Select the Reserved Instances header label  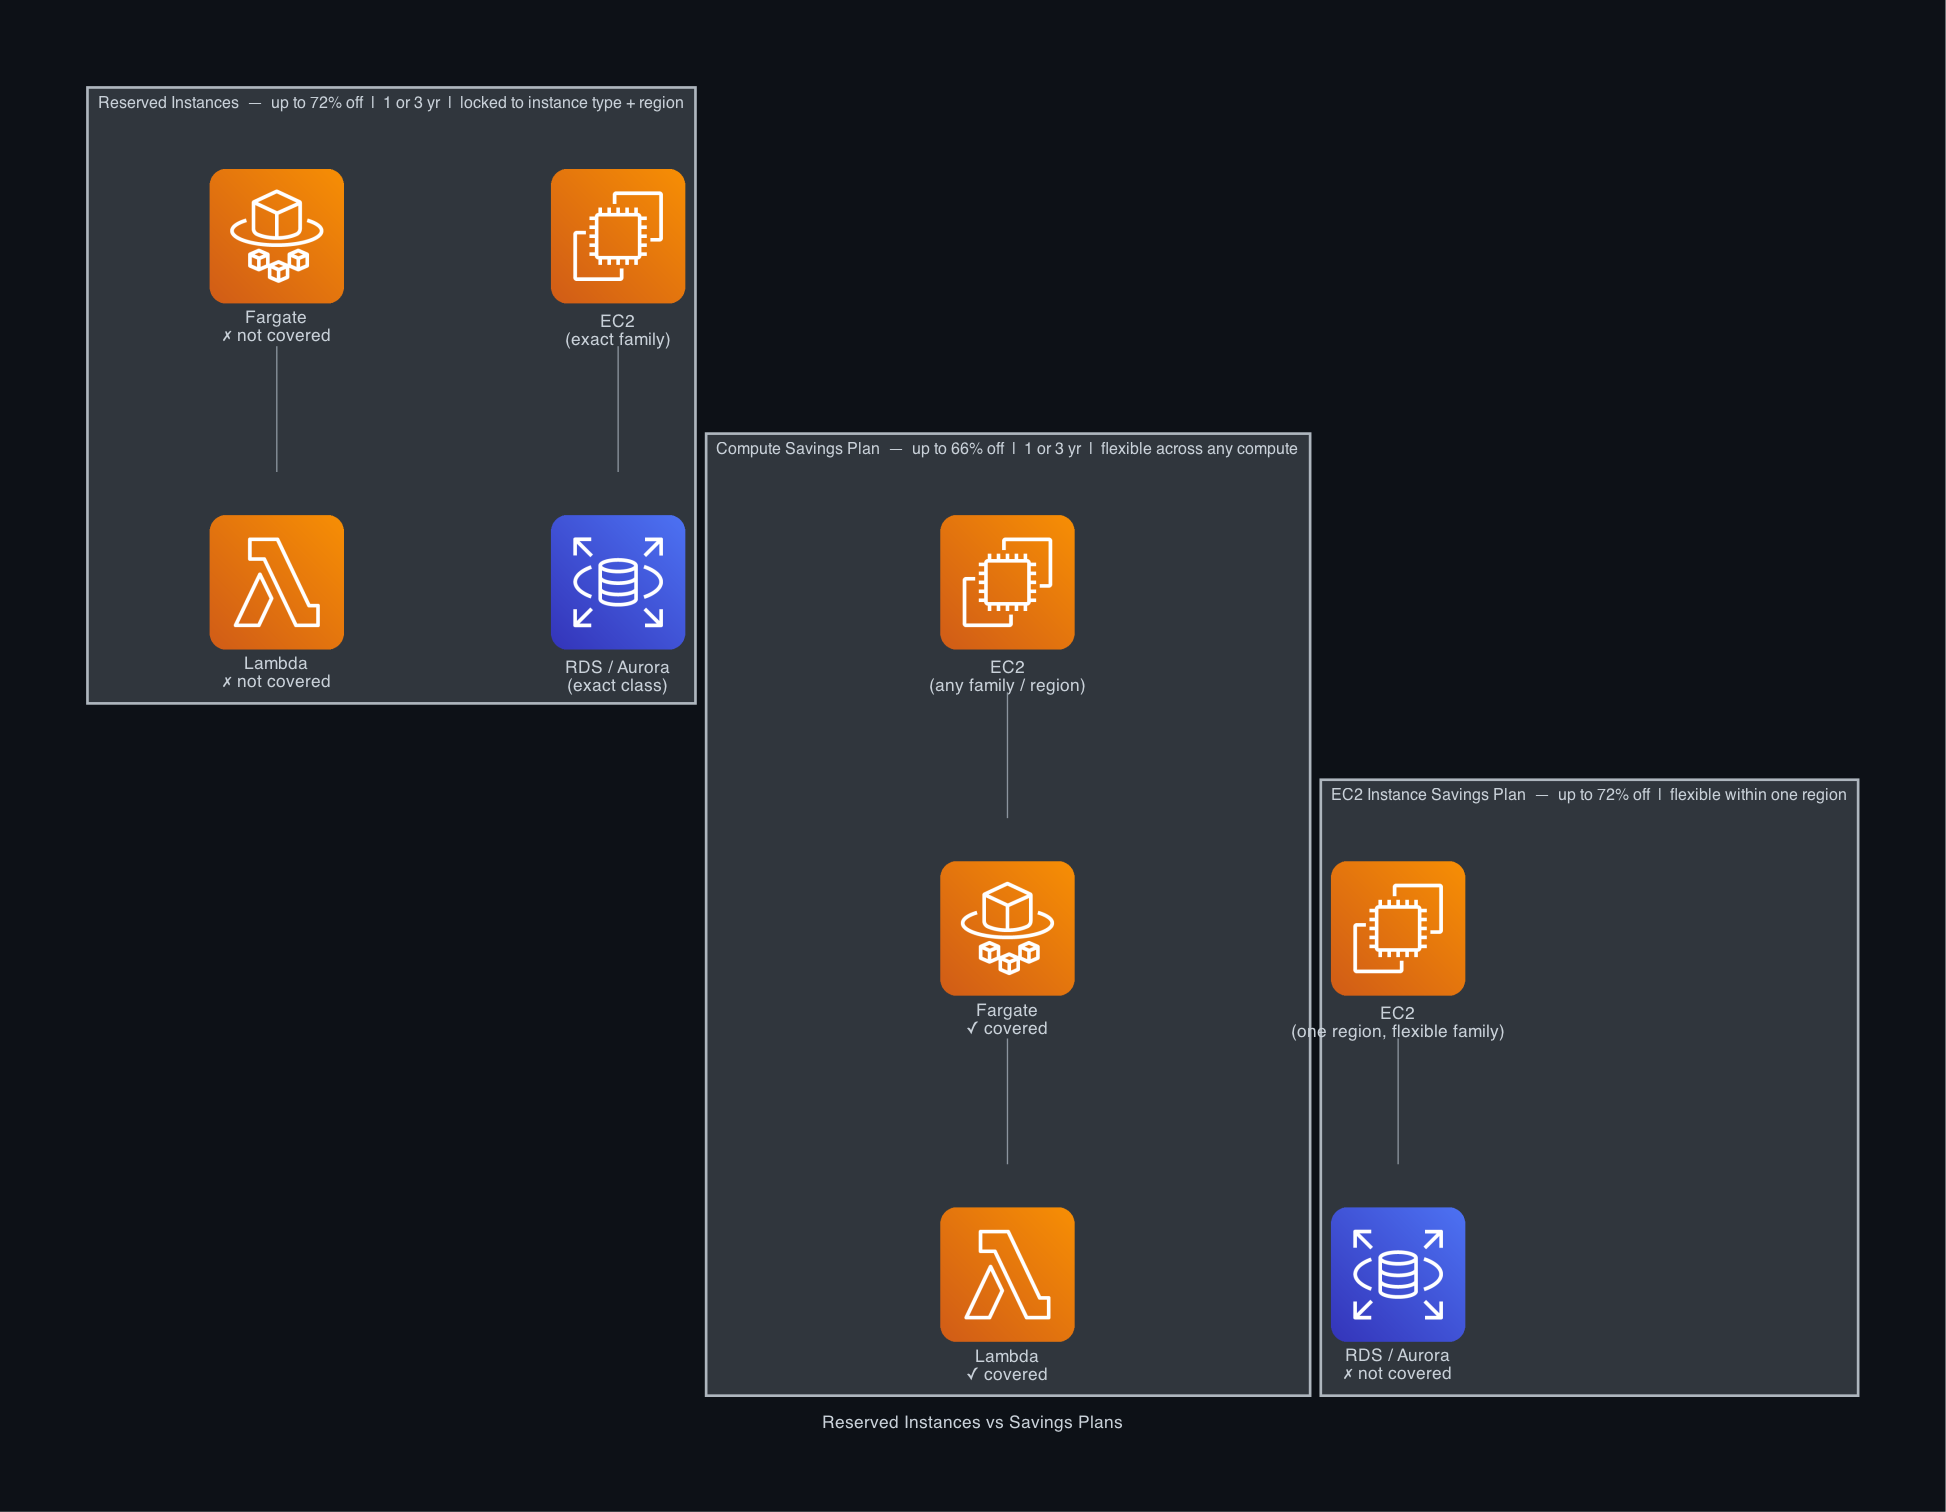168,102
